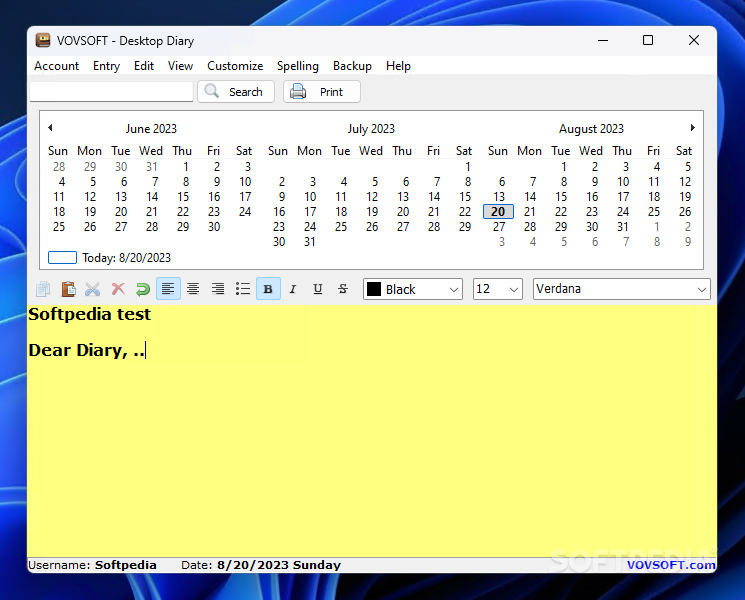Select June 1 in the calendar

(186, 167)
